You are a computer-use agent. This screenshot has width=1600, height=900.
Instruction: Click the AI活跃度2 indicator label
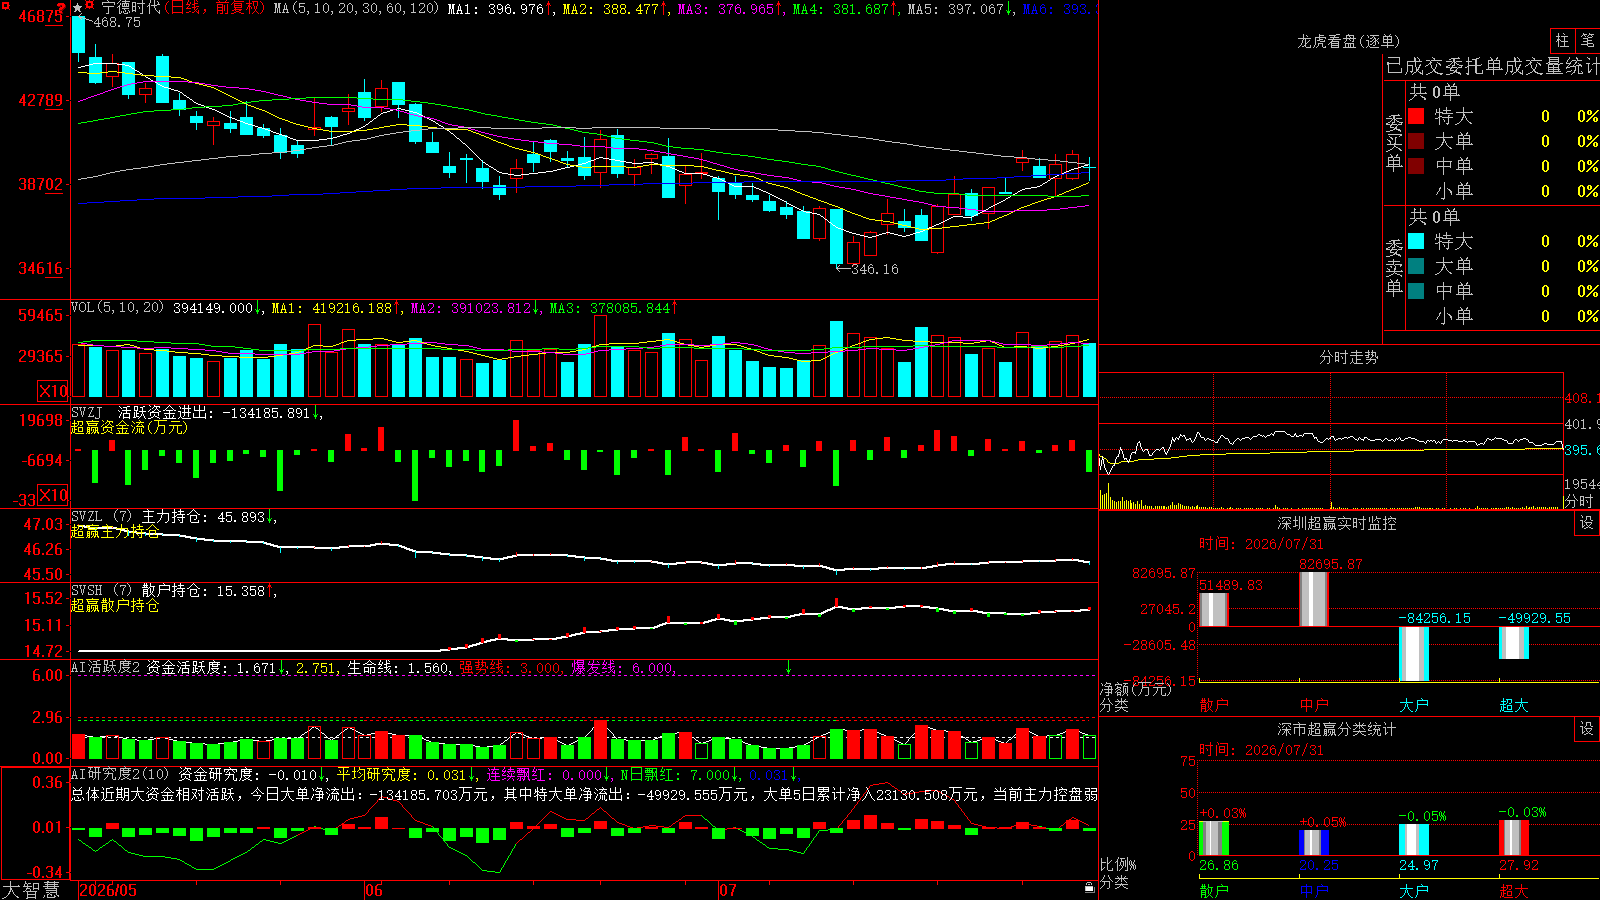point(106,667)
